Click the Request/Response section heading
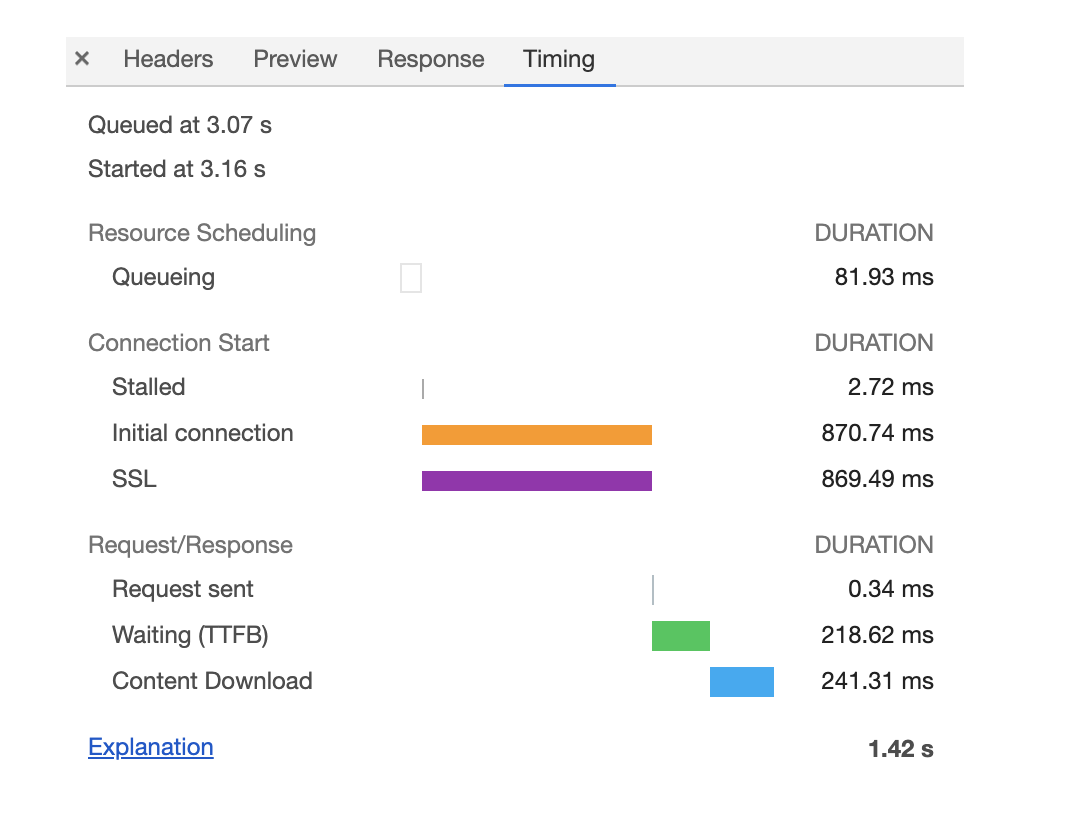This screenshot has height=822, width=1068. (190, 545)
